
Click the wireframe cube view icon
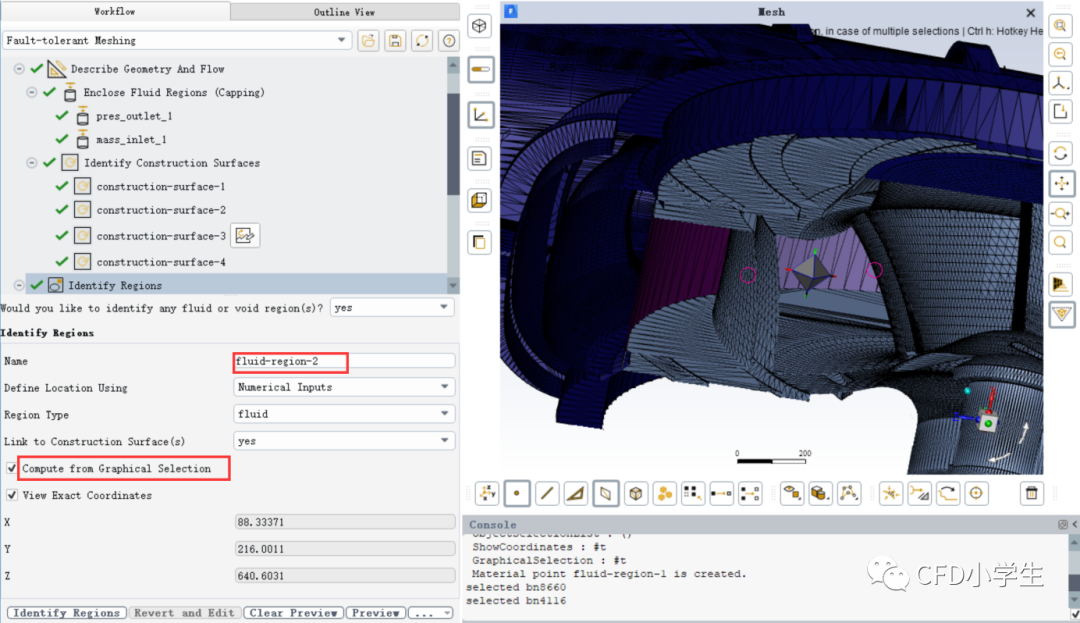tap(479, 26)
